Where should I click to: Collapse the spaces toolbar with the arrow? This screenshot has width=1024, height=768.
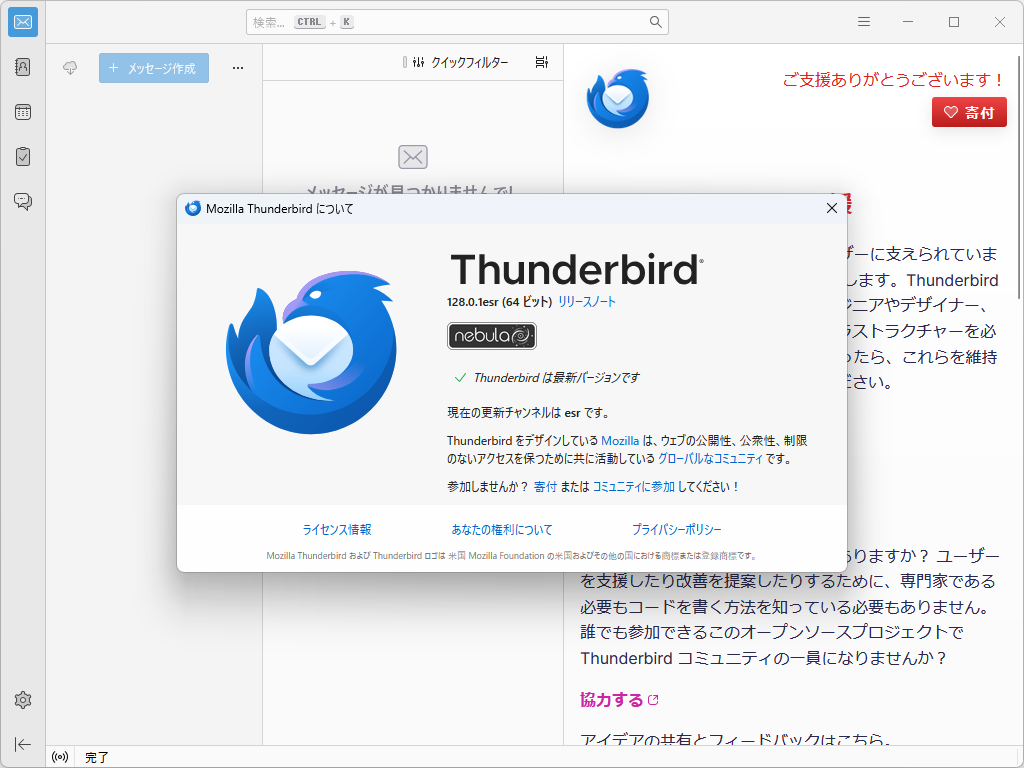(x=22, y=744)
